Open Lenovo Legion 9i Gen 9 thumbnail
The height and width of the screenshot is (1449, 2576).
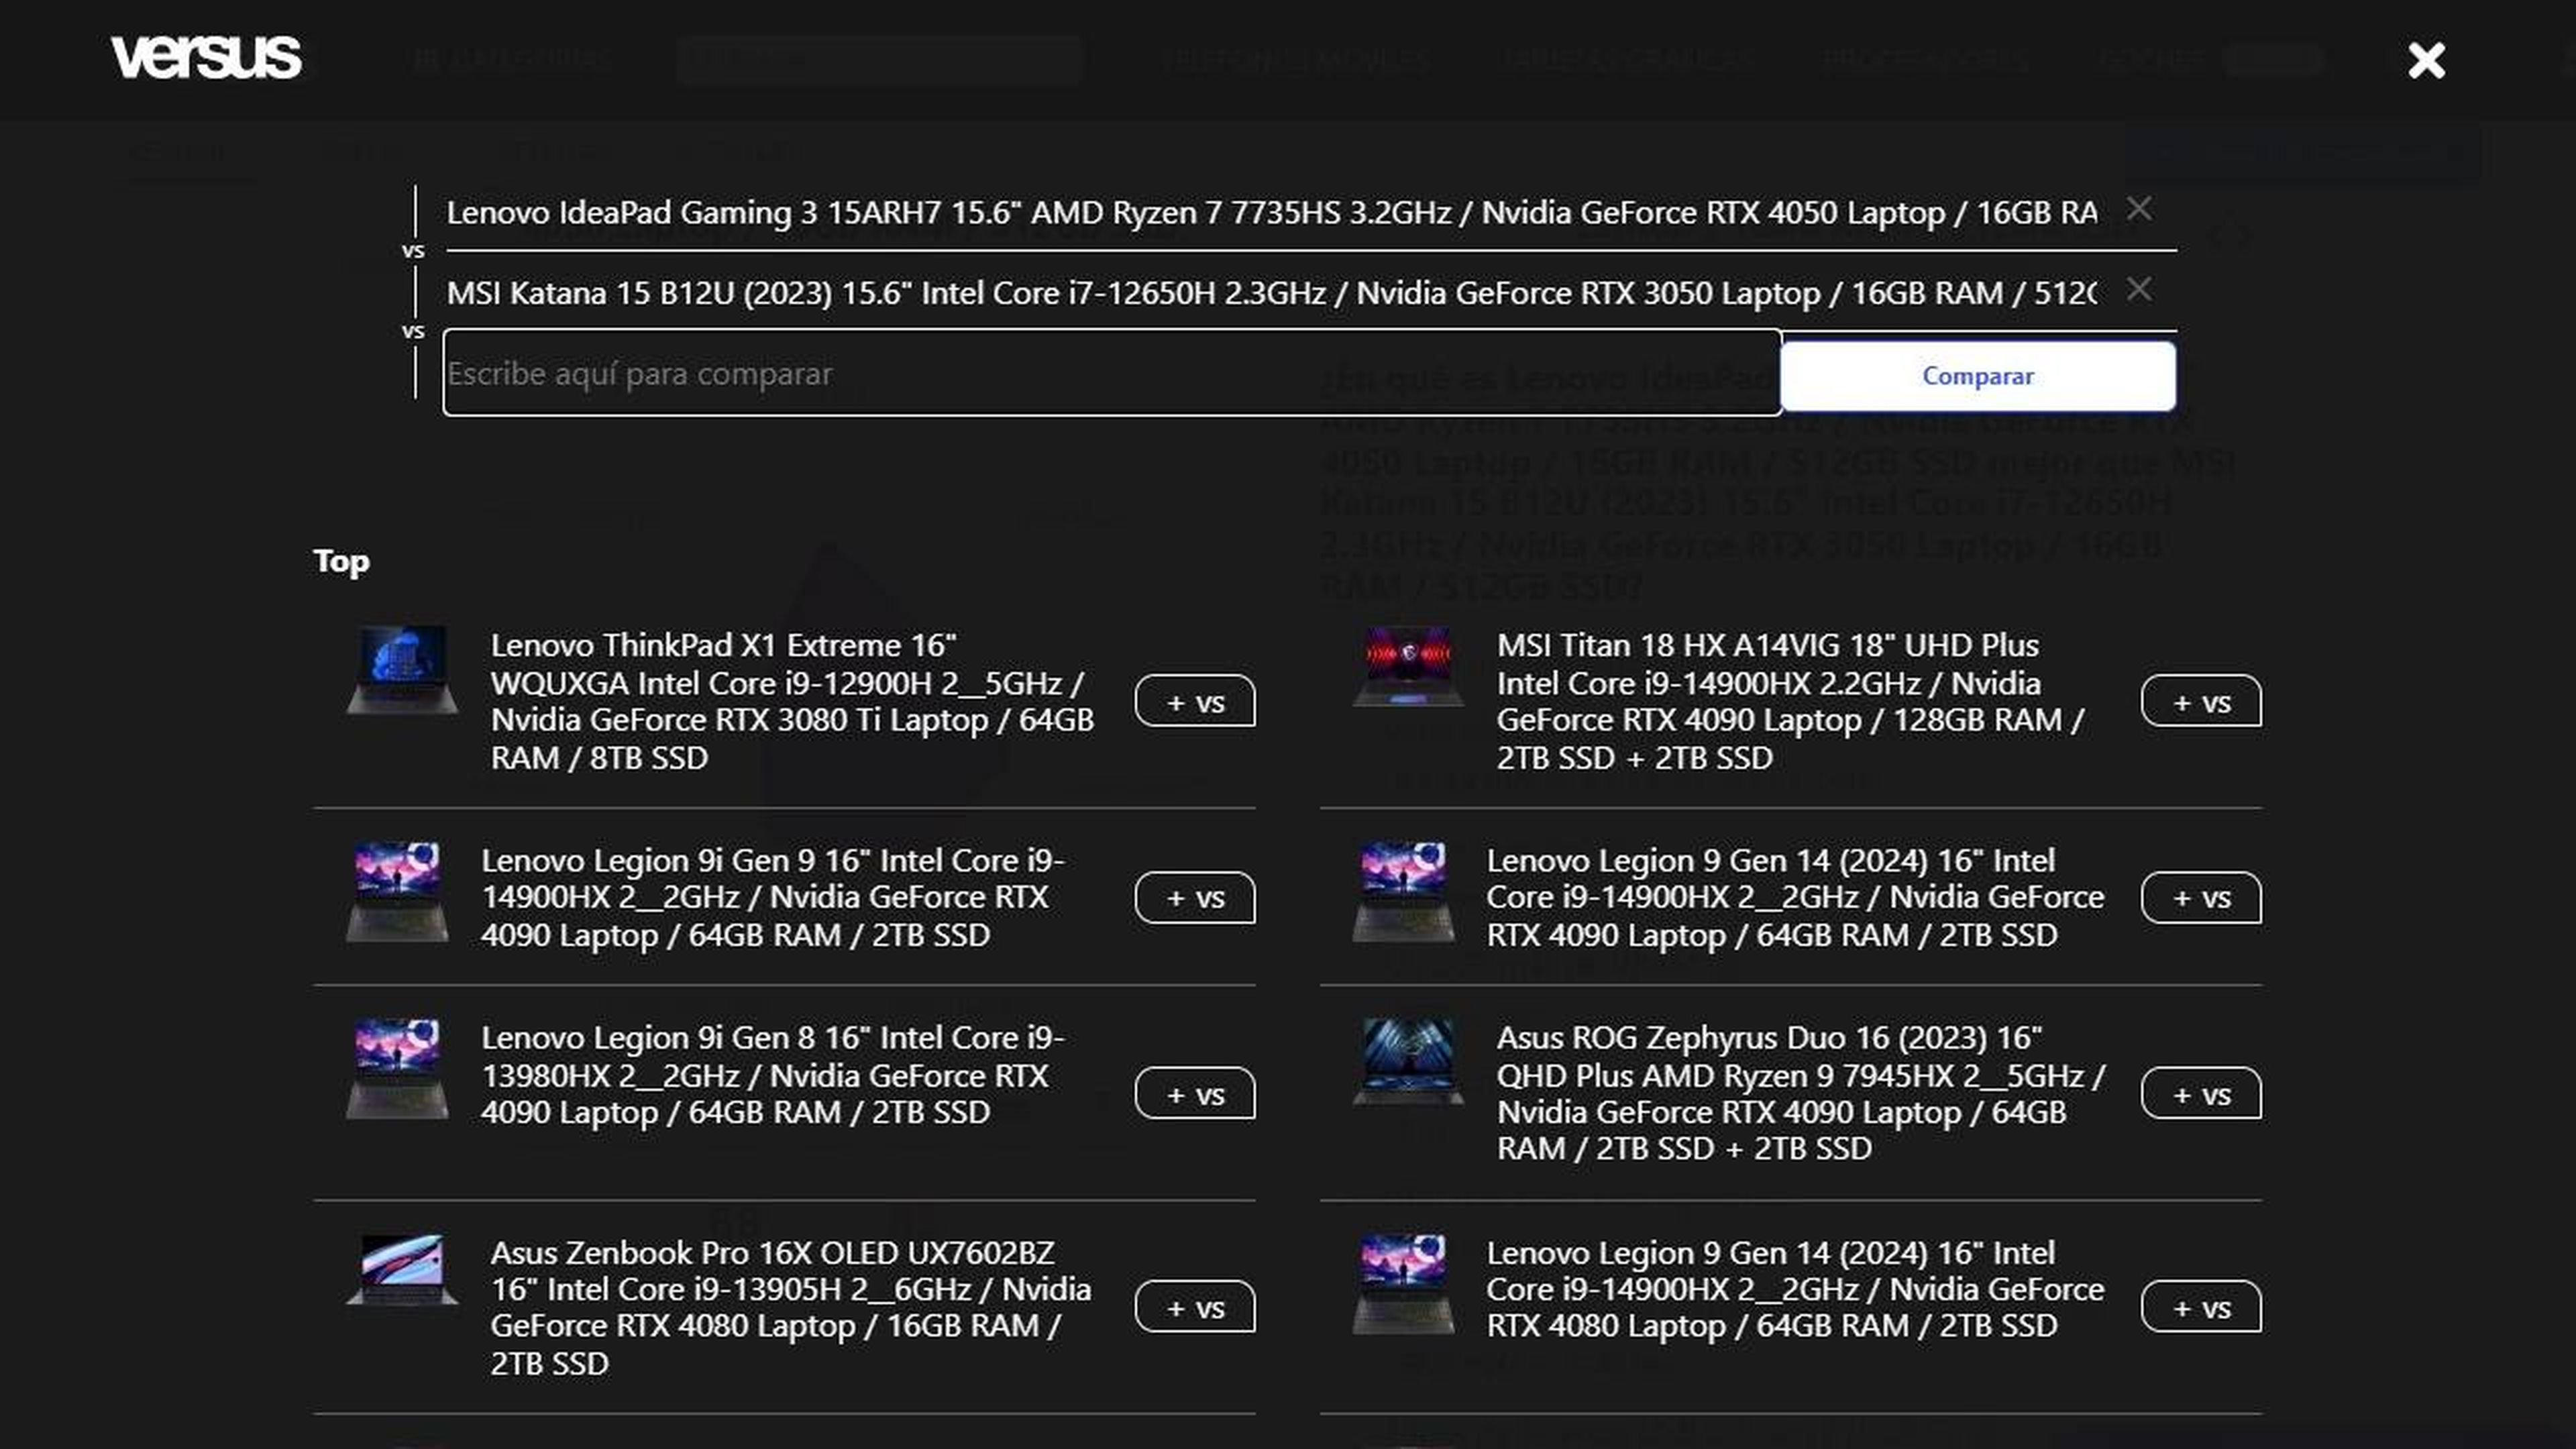click(x=397, y=892)
